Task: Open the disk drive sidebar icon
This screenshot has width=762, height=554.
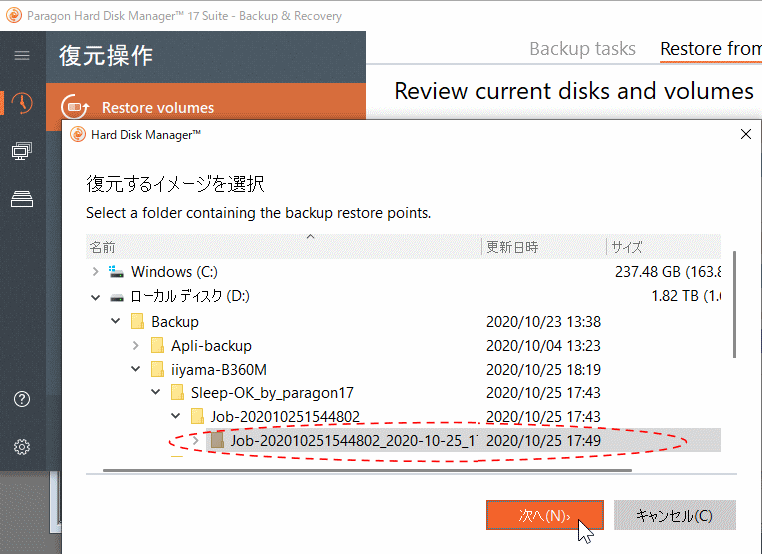Action: pyautogui.click(x=22, y=199)
